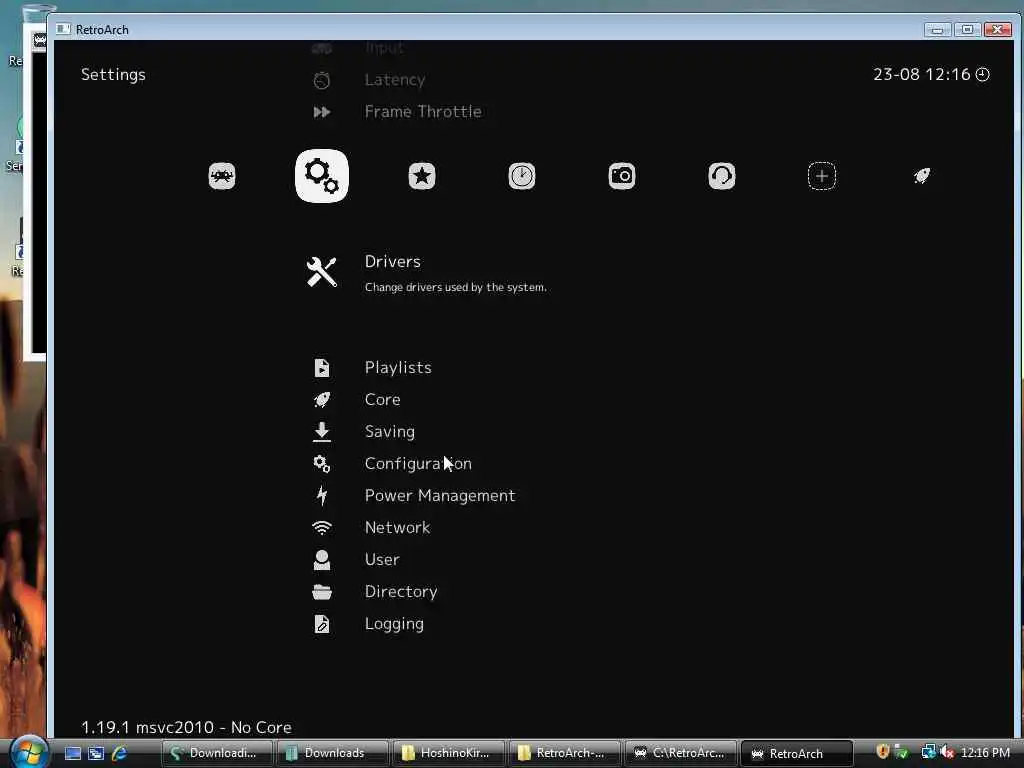Image resolution: width=1024 pixels, height=768 pixels.
Task: Select the Logging settings entry
Action: [394, 624]
